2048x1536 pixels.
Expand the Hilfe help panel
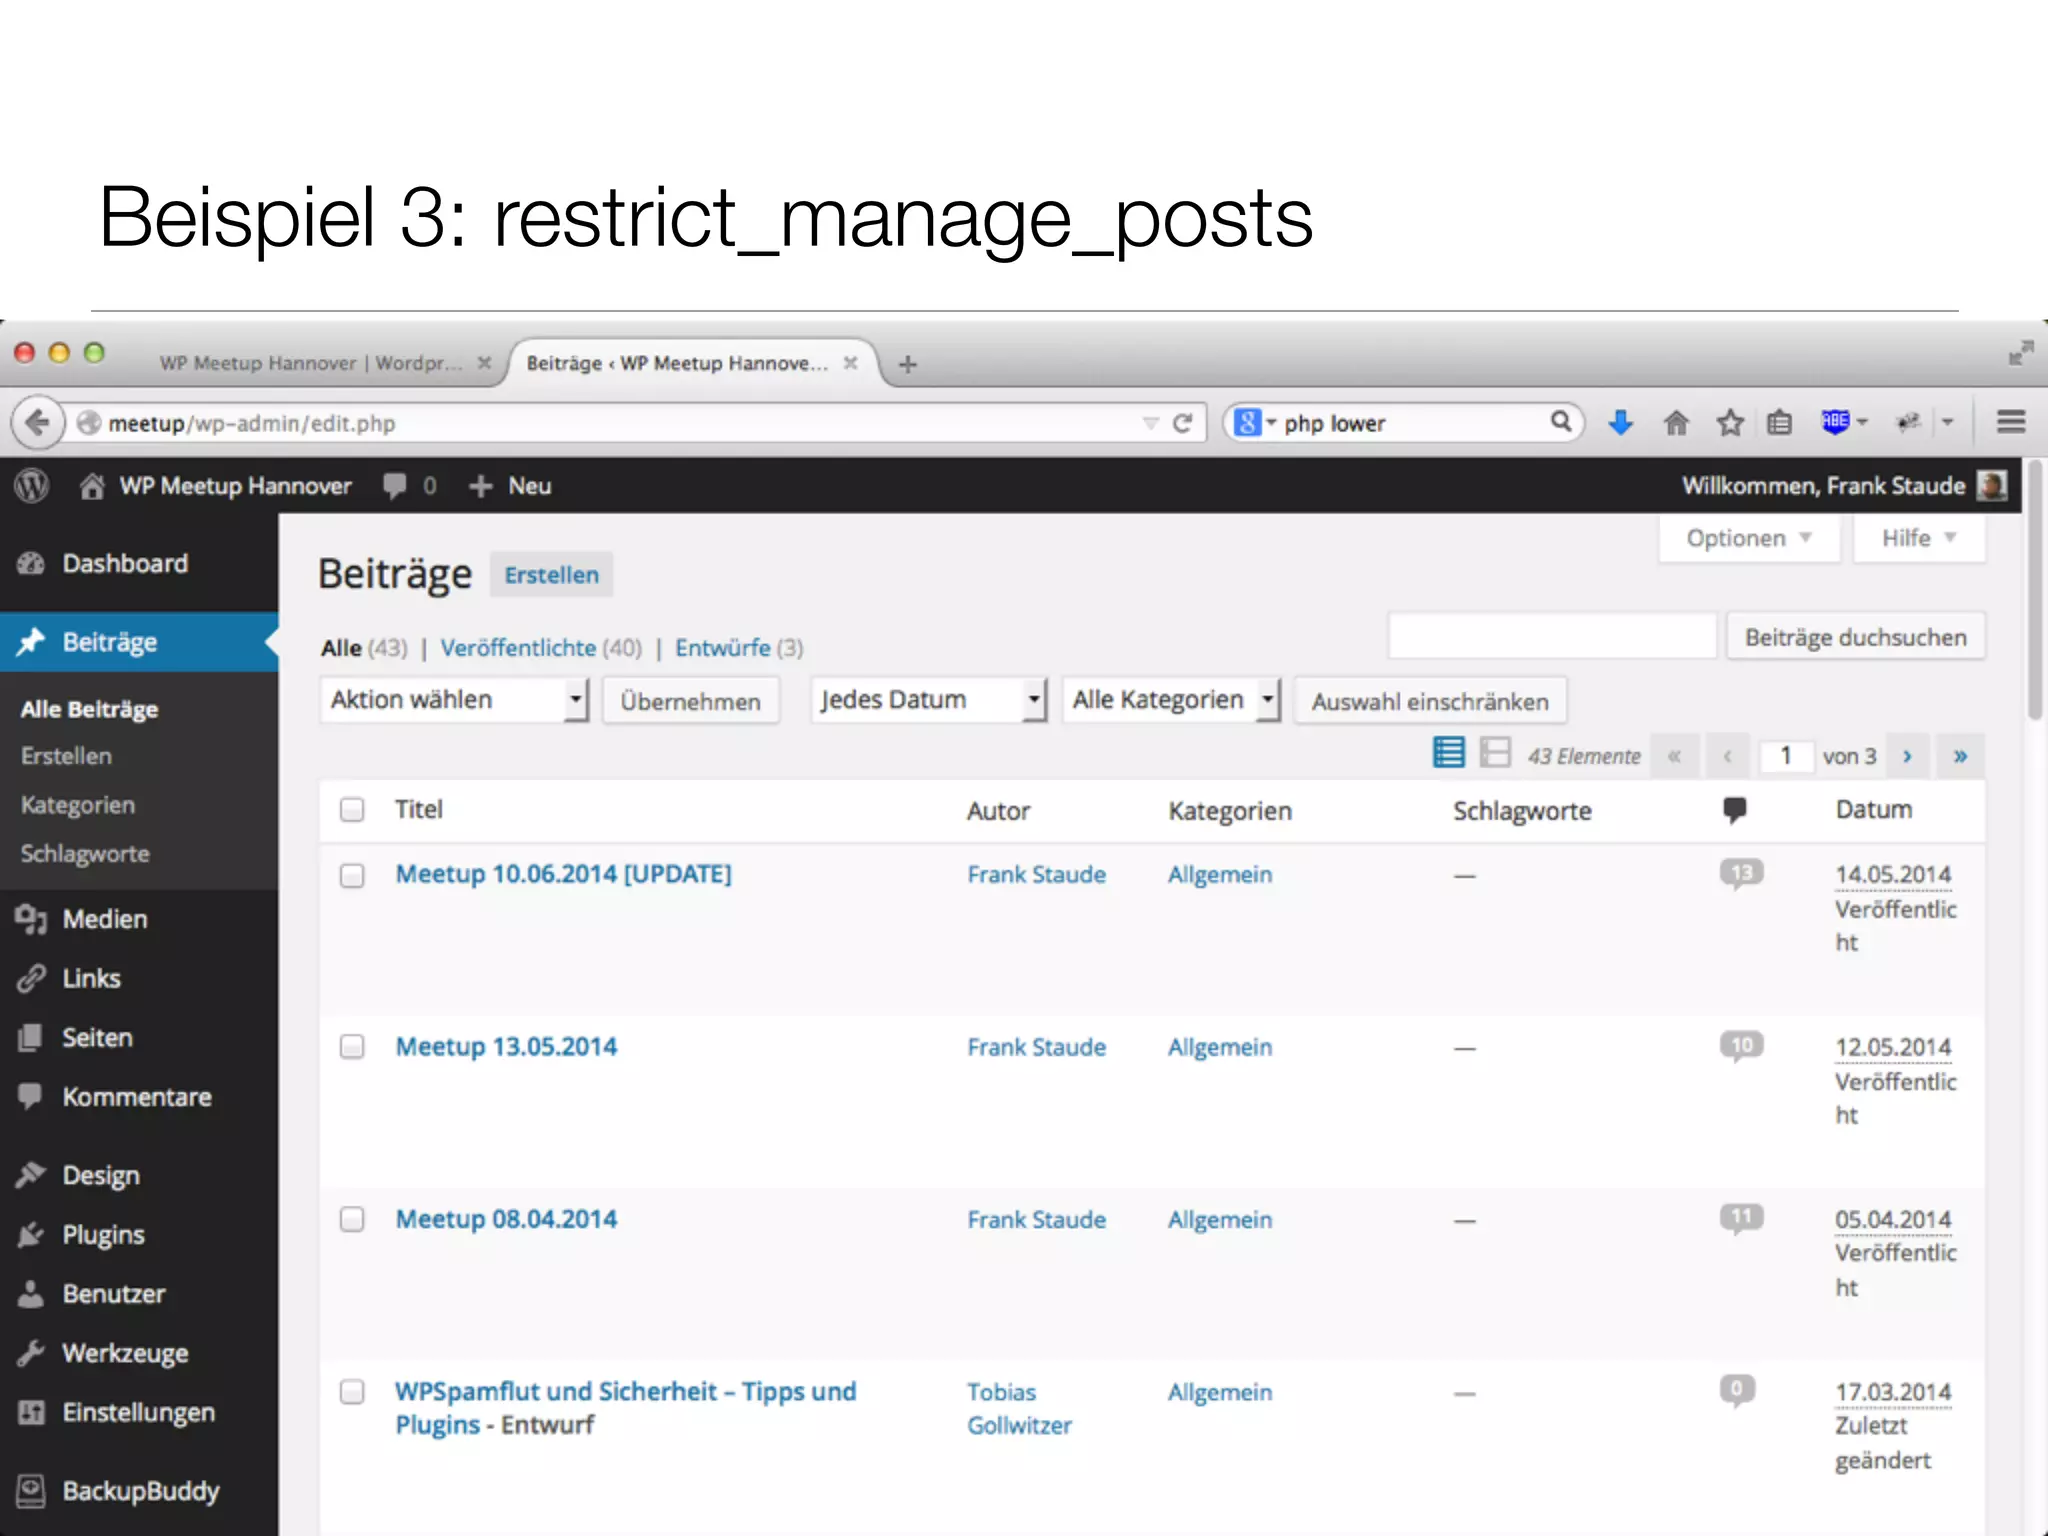pyautogui.click(x=1919, y=538)
